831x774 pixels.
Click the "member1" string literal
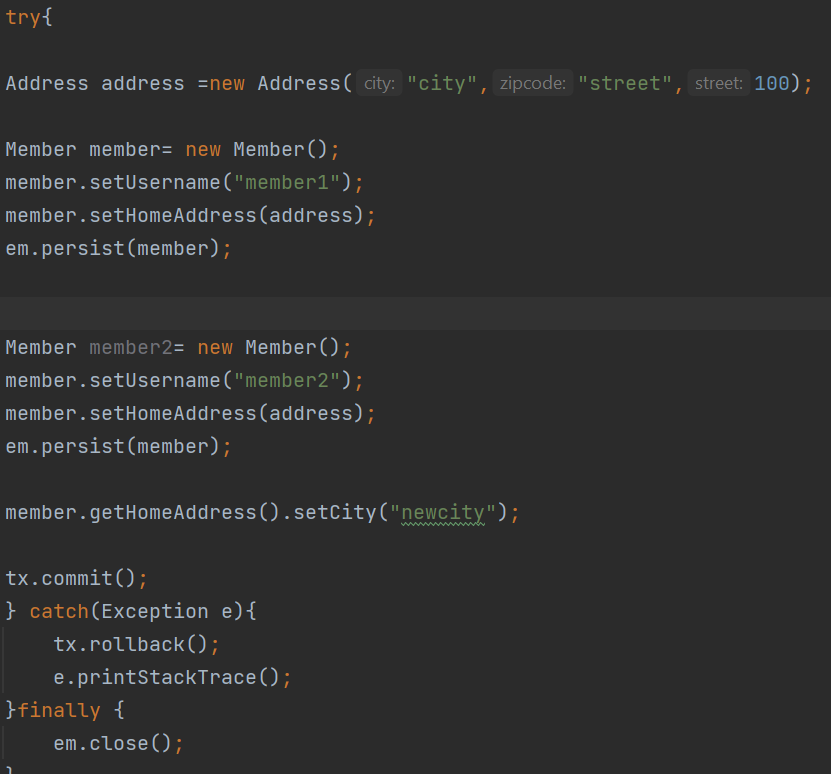pos(287,183)
